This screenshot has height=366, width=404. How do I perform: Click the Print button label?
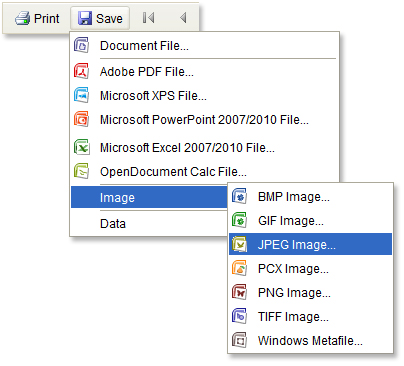point(47,18)
